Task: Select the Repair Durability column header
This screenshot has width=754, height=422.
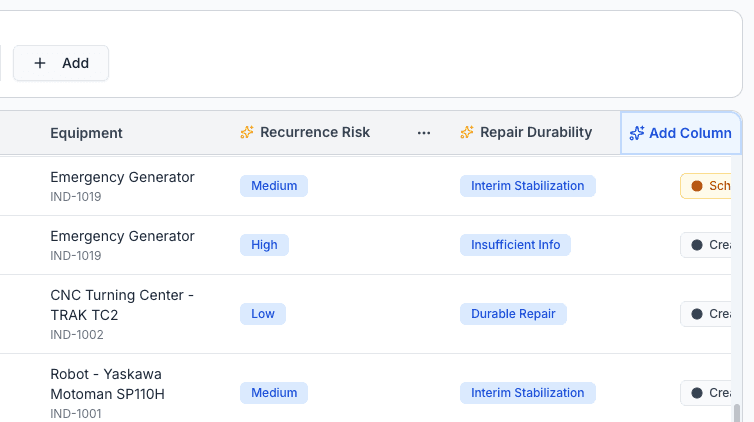Action: pos(536,132)
